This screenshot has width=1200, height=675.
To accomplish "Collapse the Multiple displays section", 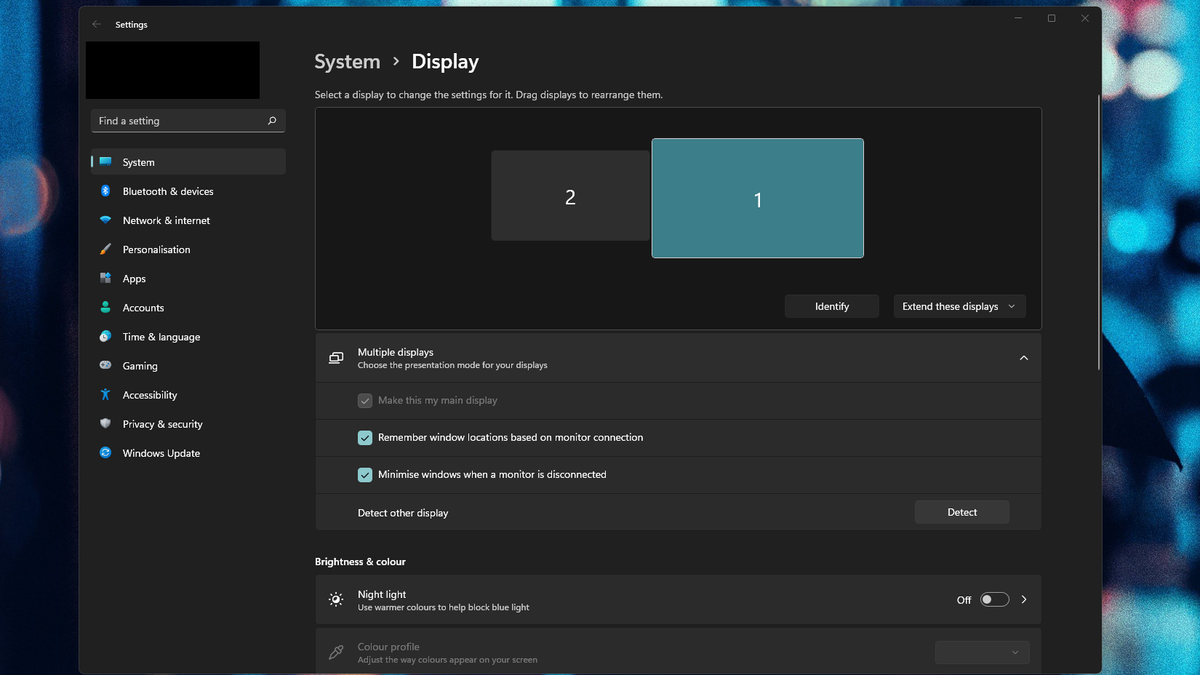I will (1023, 358).
